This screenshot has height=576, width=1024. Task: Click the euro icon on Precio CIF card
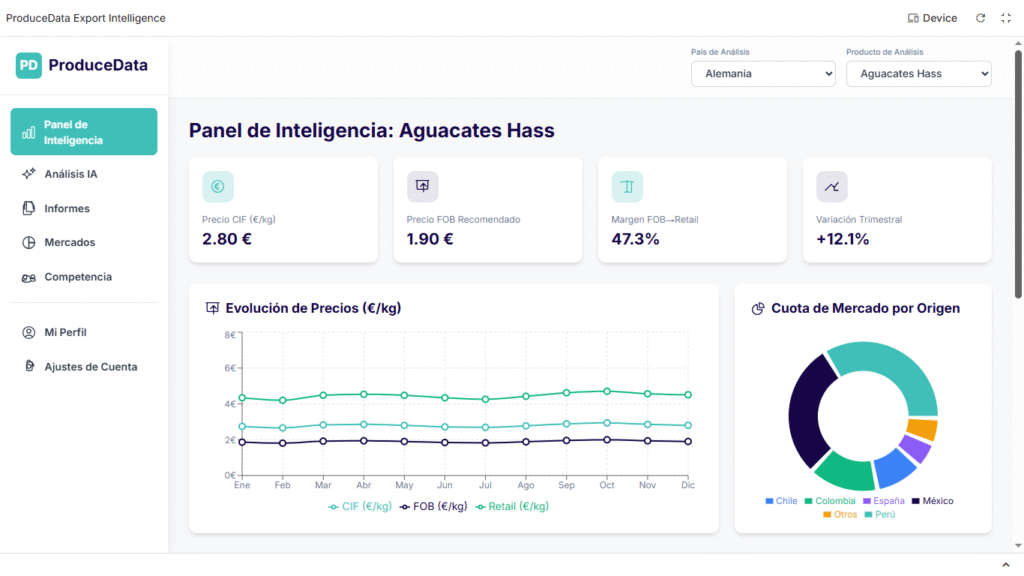[217, 186]
